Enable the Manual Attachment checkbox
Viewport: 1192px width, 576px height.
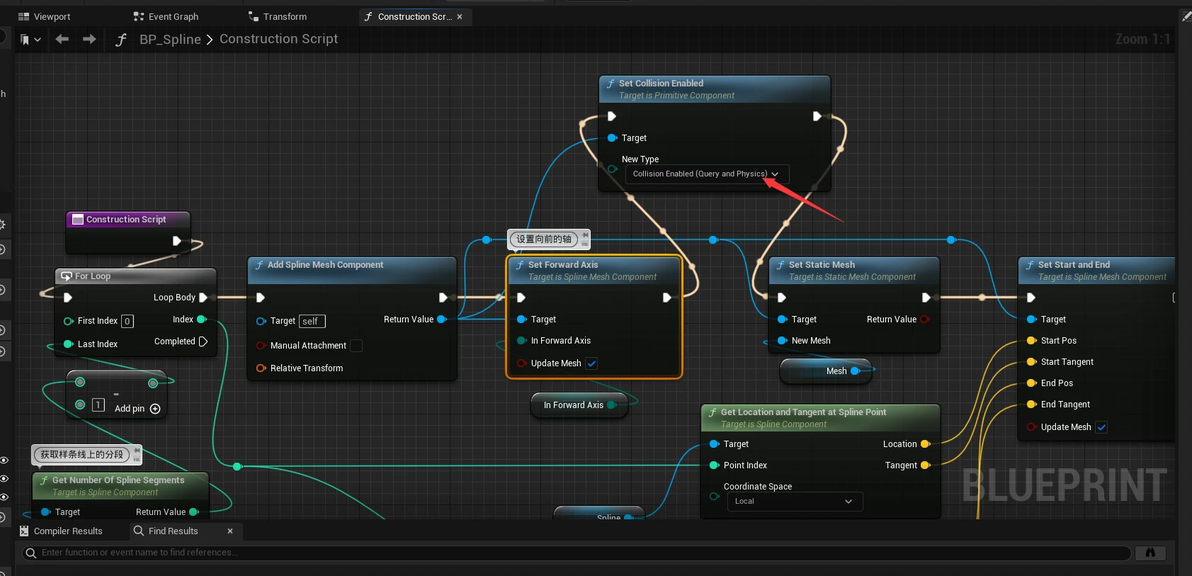click(356, 346)
